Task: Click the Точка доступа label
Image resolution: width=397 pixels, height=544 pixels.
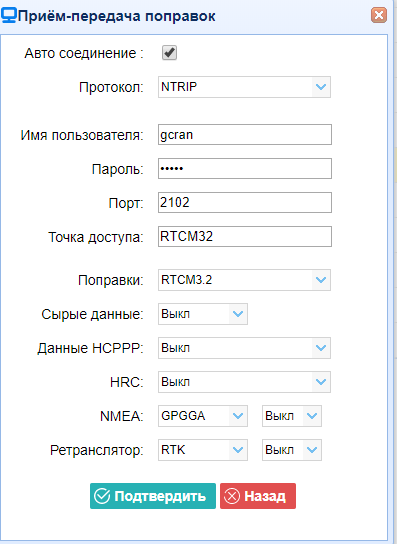Action: click(x=95, y=237)
